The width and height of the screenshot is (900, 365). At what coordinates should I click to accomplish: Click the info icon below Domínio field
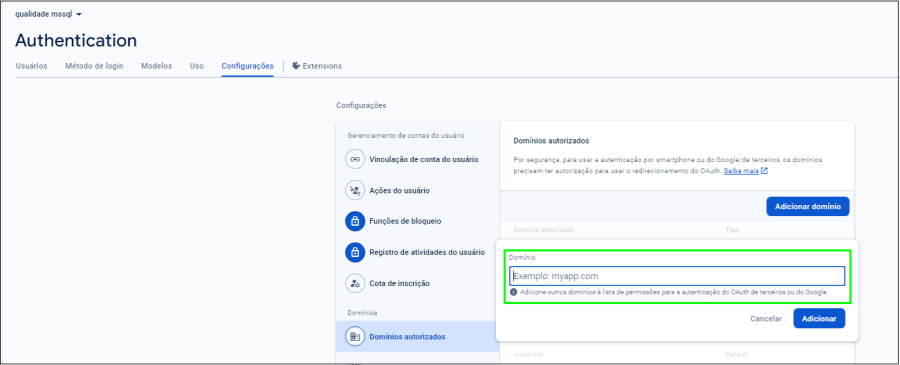coord(513,292)
